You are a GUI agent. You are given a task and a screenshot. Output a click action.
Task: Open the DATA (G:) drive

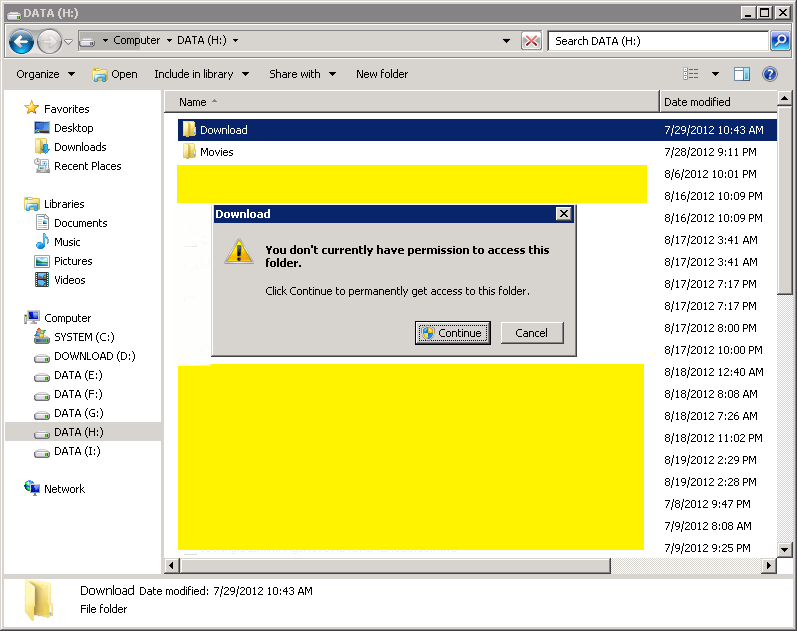69,413
